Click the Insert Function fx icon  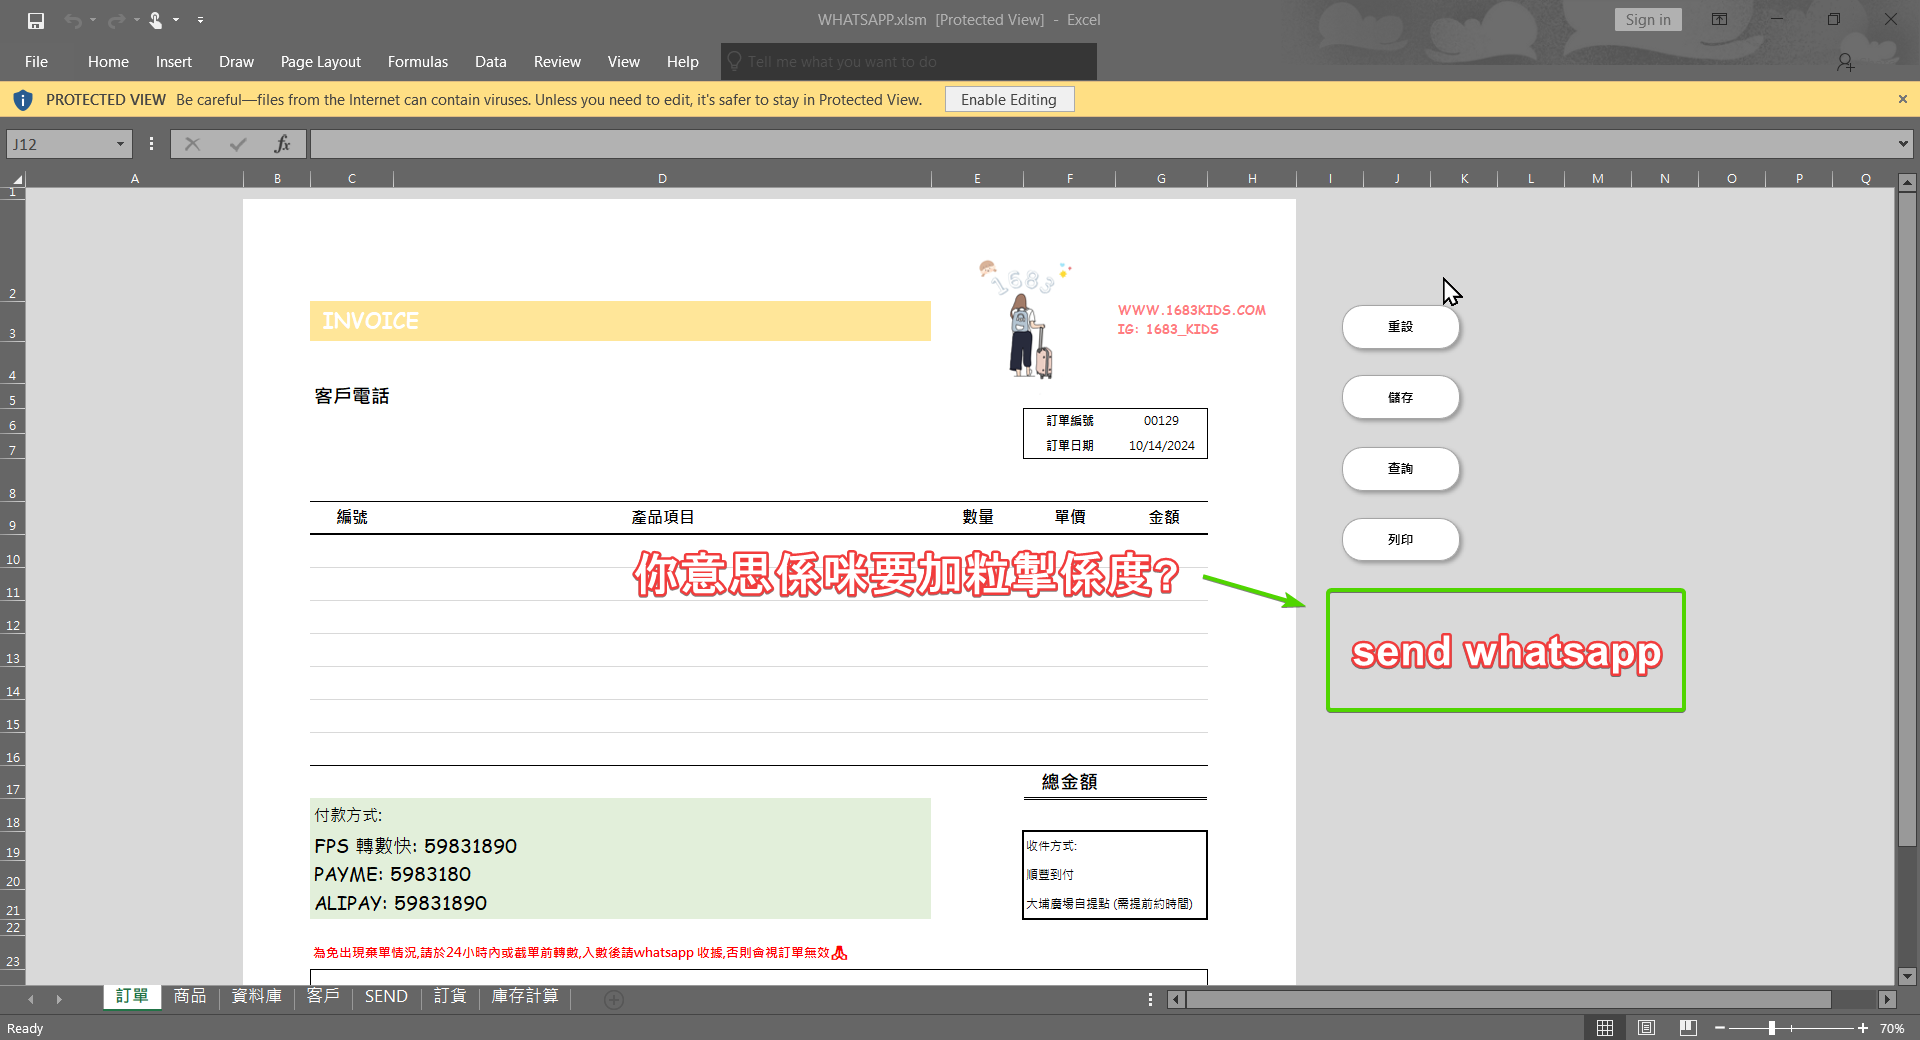pyautogui.click(x=282, y=144)
